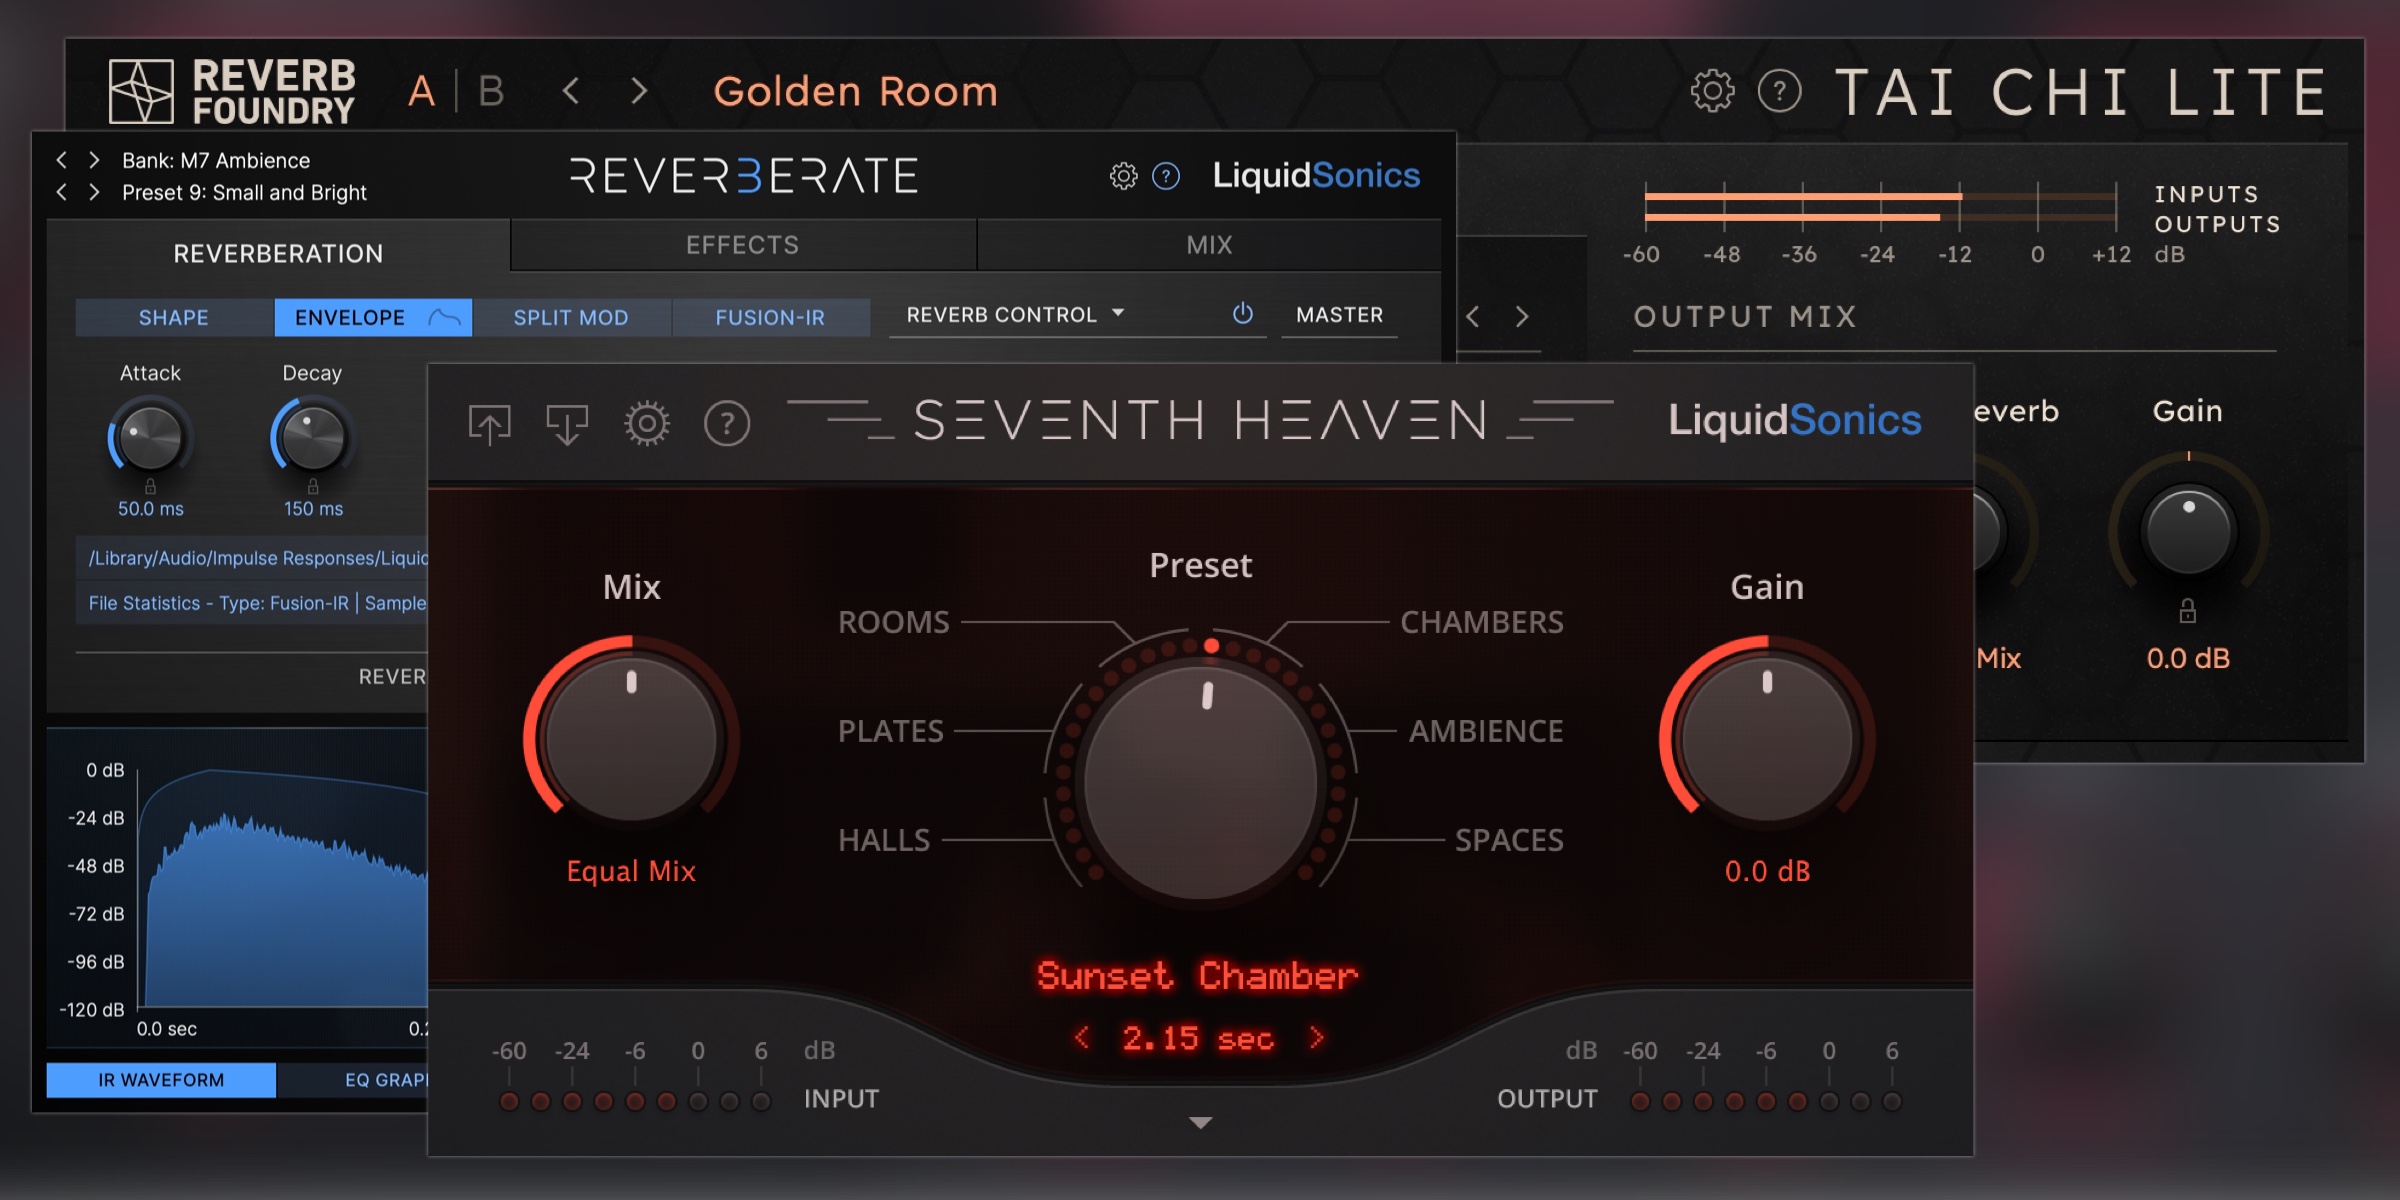Open the Seventh Heaven settings gear
Screen dimensions: 2400x1200
[x=646, y=422]
